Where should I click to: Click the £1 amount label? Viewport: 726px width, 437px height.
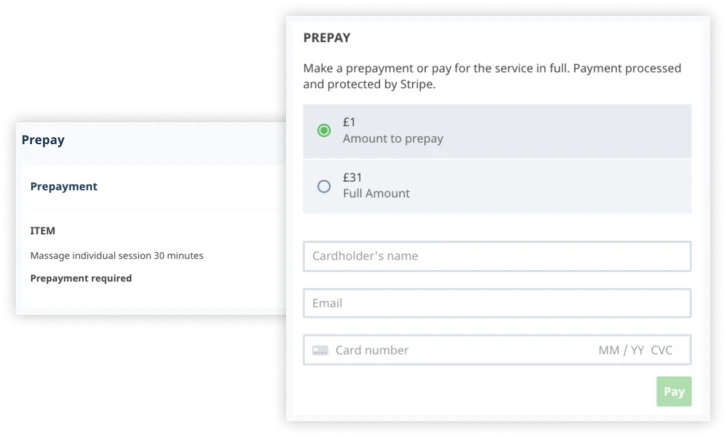[x=349, y=122]
